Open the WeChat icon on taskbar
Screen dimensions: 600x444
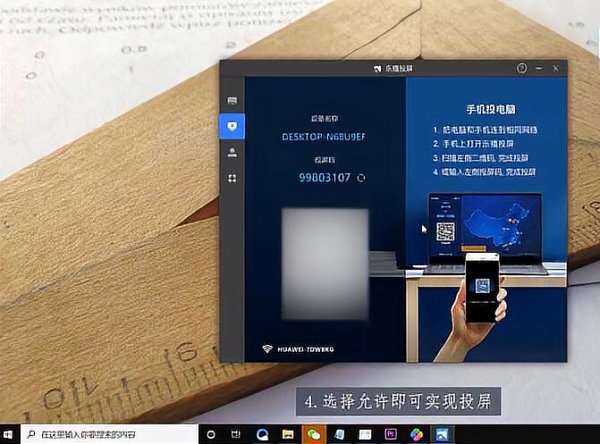click(313, 435)
